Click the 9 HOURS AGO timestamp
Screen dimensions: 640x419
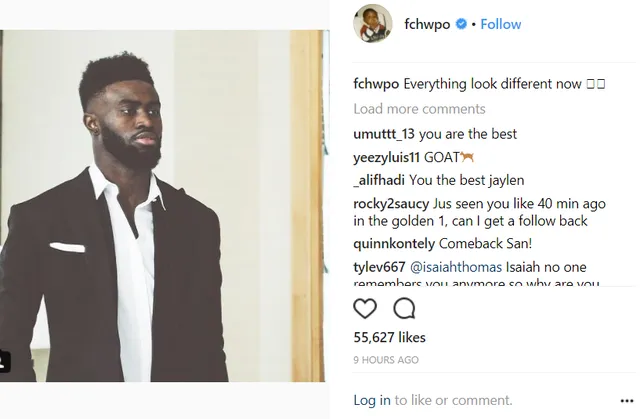pos(386,360)
